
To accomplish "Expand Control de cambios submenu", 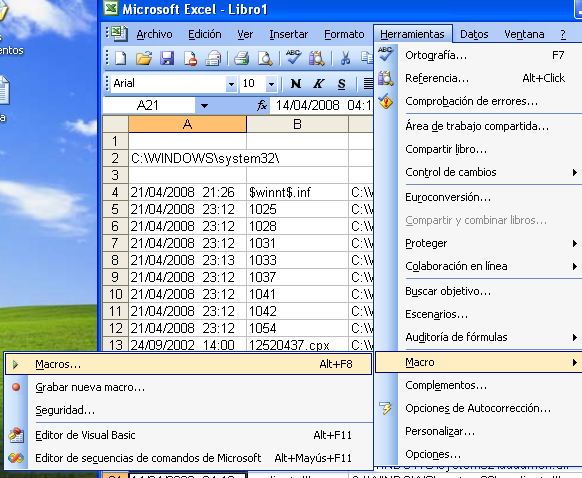I will [x=574, y=172].
